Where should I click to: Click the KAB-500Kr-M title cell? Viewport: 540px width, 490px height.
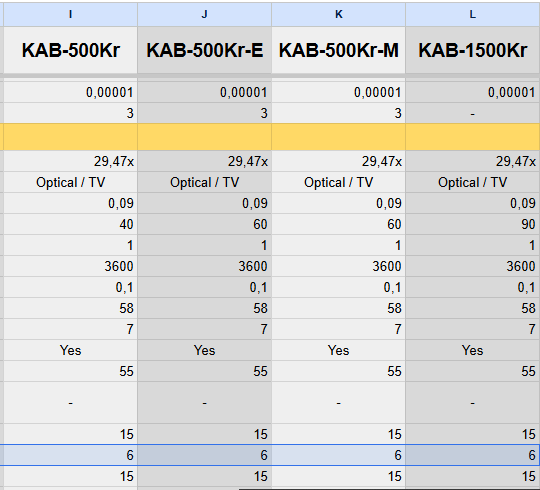tap(339, 50)
